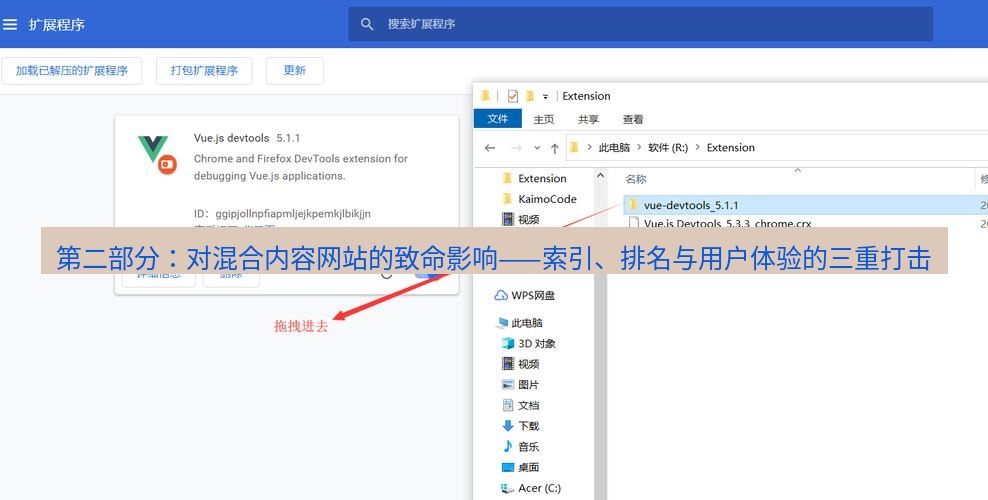Click the Explorer window system folder icon

[x=485, y=96]
